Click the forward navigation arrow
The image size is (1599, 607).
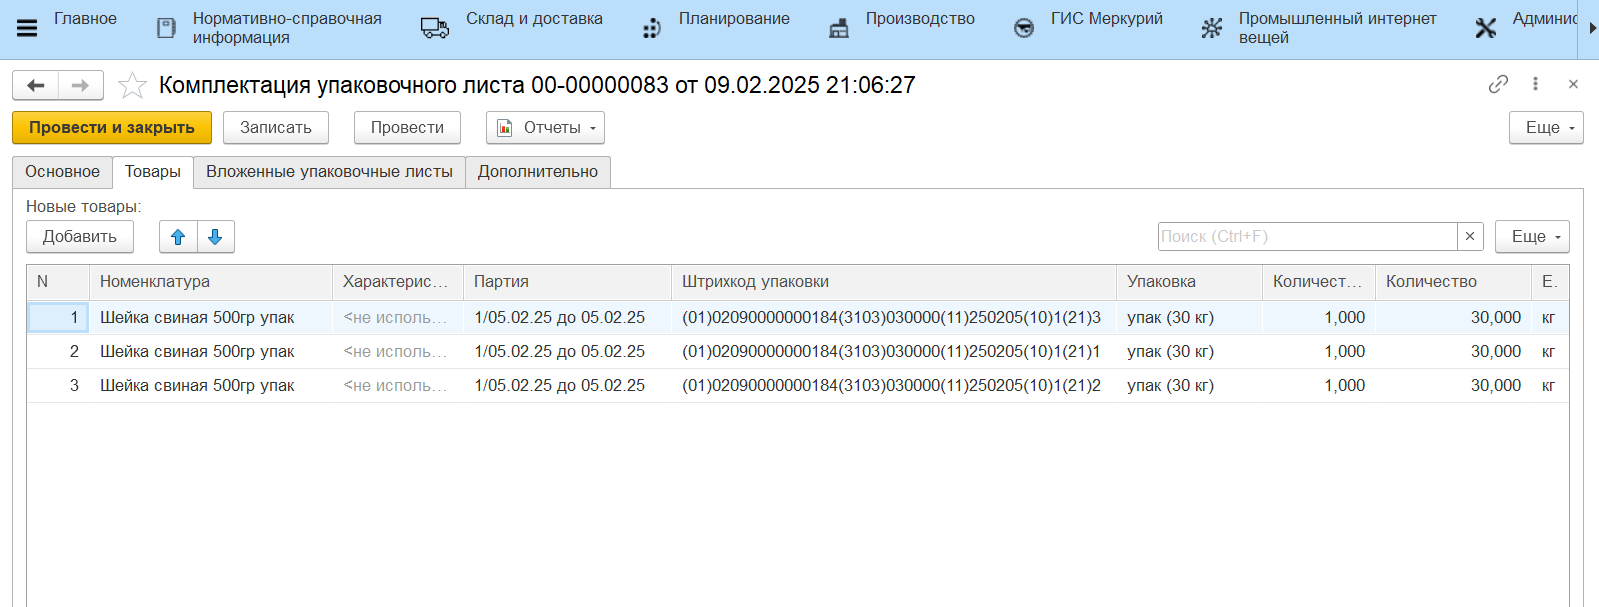[x=81, y=86]
